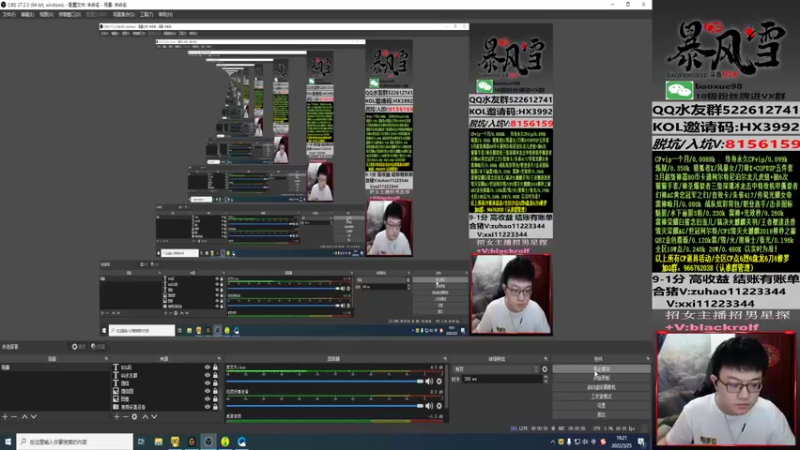Open Task View on the taskbar
Image resolution: width=800 pixels, height=450 pixels.
[x=141, y=442]
